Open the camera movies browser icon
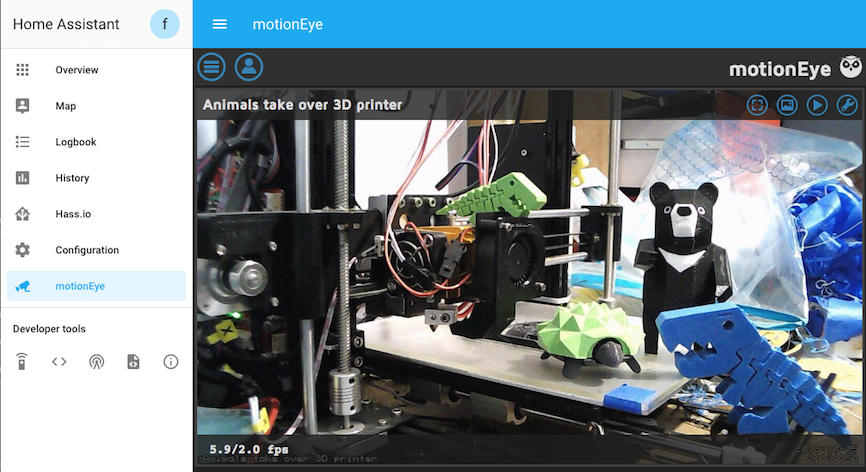Viewport: 866px width, 472px height. (817, 105)
